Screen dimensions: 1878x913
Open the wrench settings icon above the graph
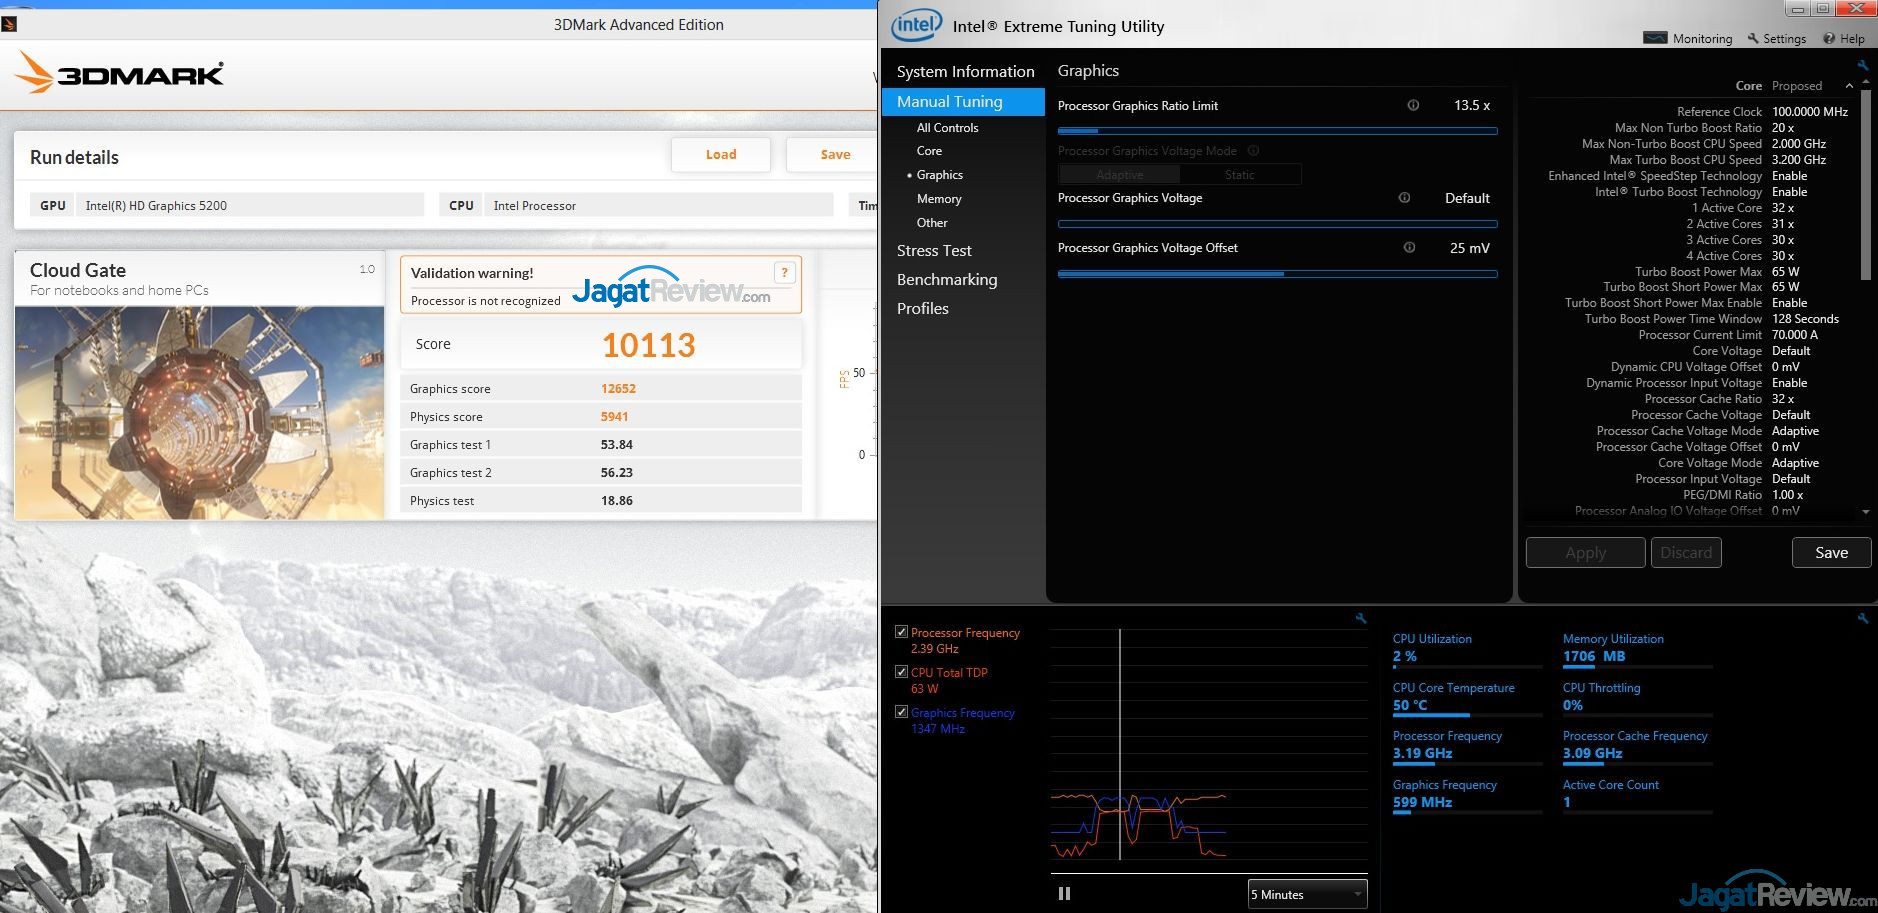[x=1360, y=619]
